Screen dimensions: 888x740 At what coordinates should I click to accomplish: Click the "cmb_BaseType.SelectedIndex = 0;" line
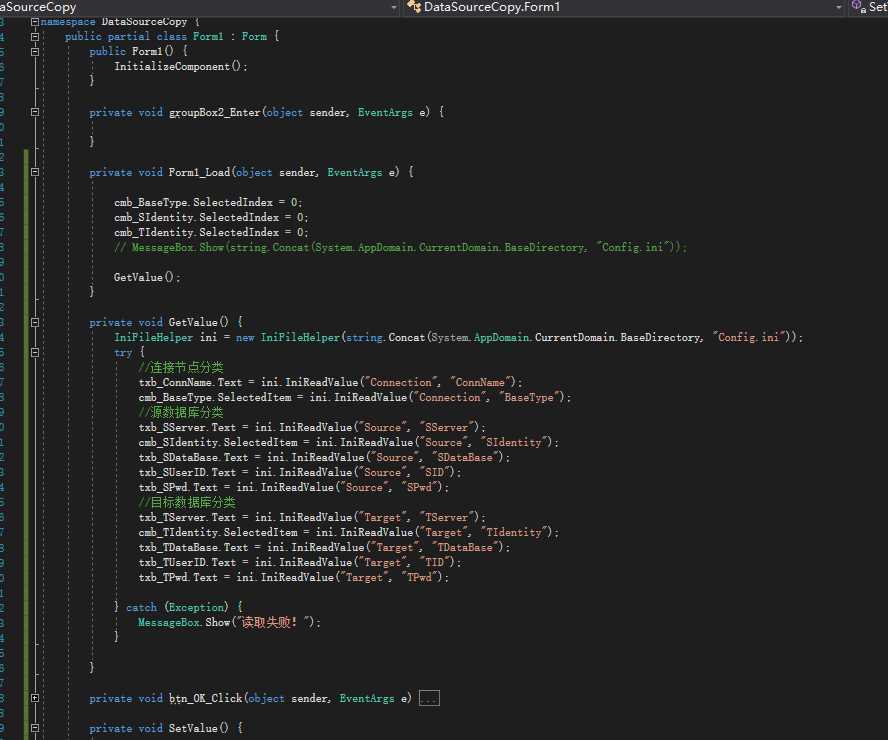point(208,202)
